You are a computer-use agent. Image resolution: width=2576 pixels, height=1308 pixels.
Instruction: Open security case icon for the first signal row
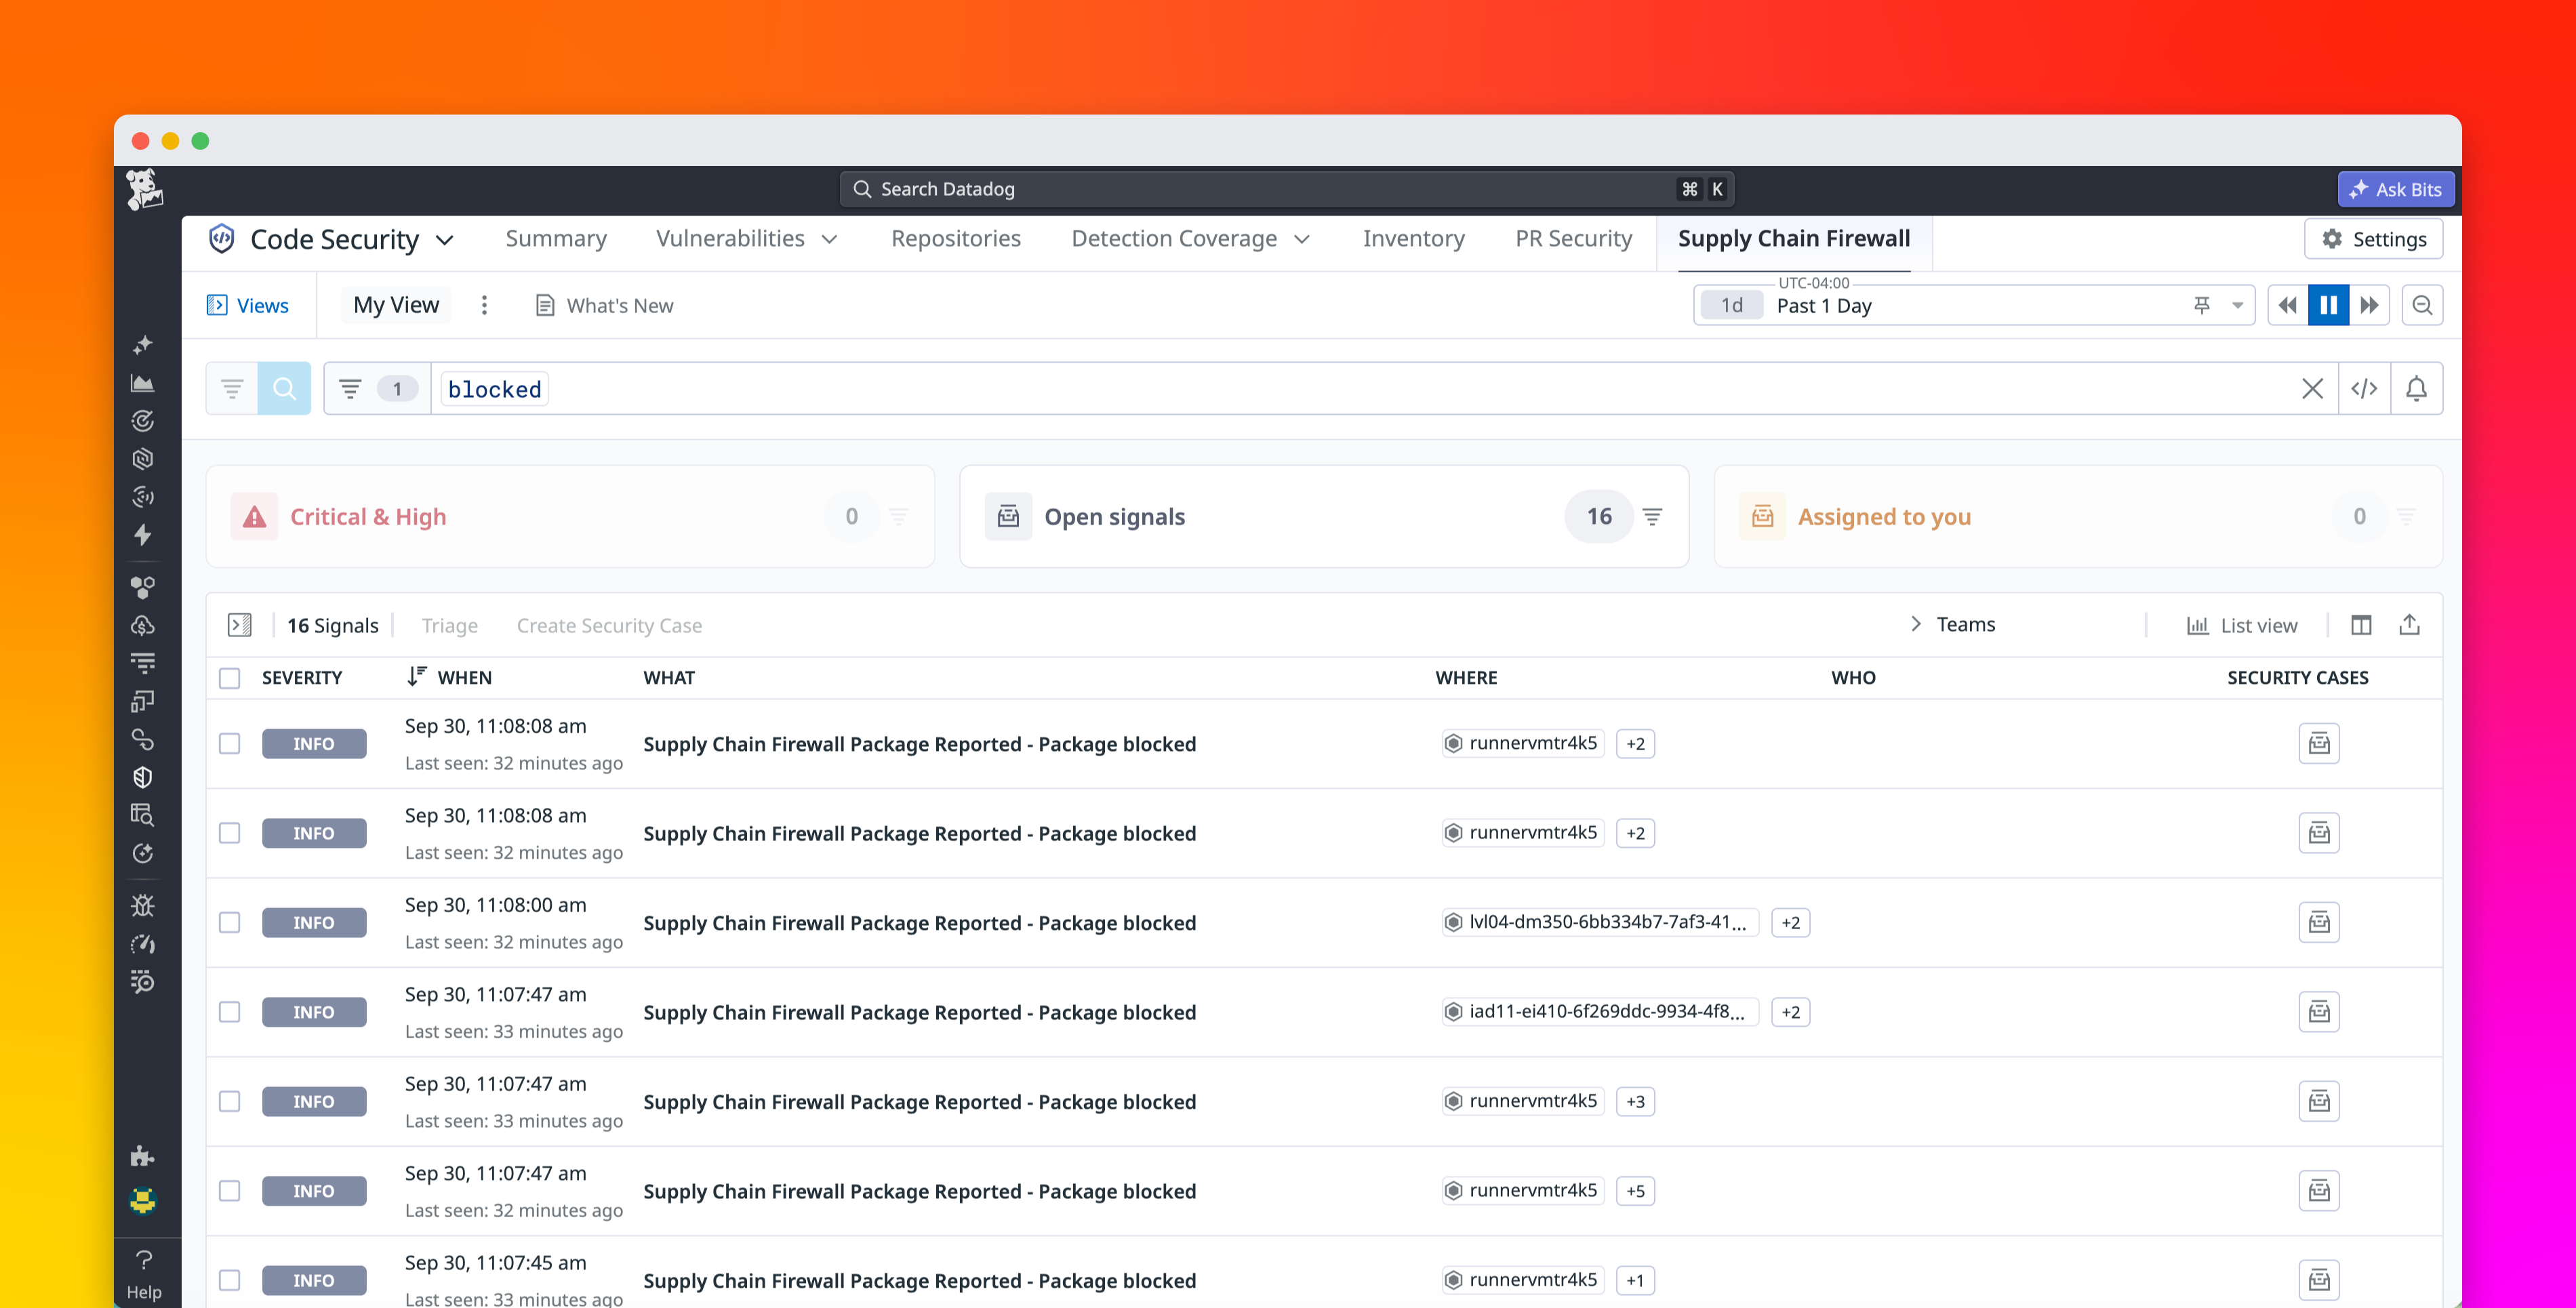(2319, 743)
